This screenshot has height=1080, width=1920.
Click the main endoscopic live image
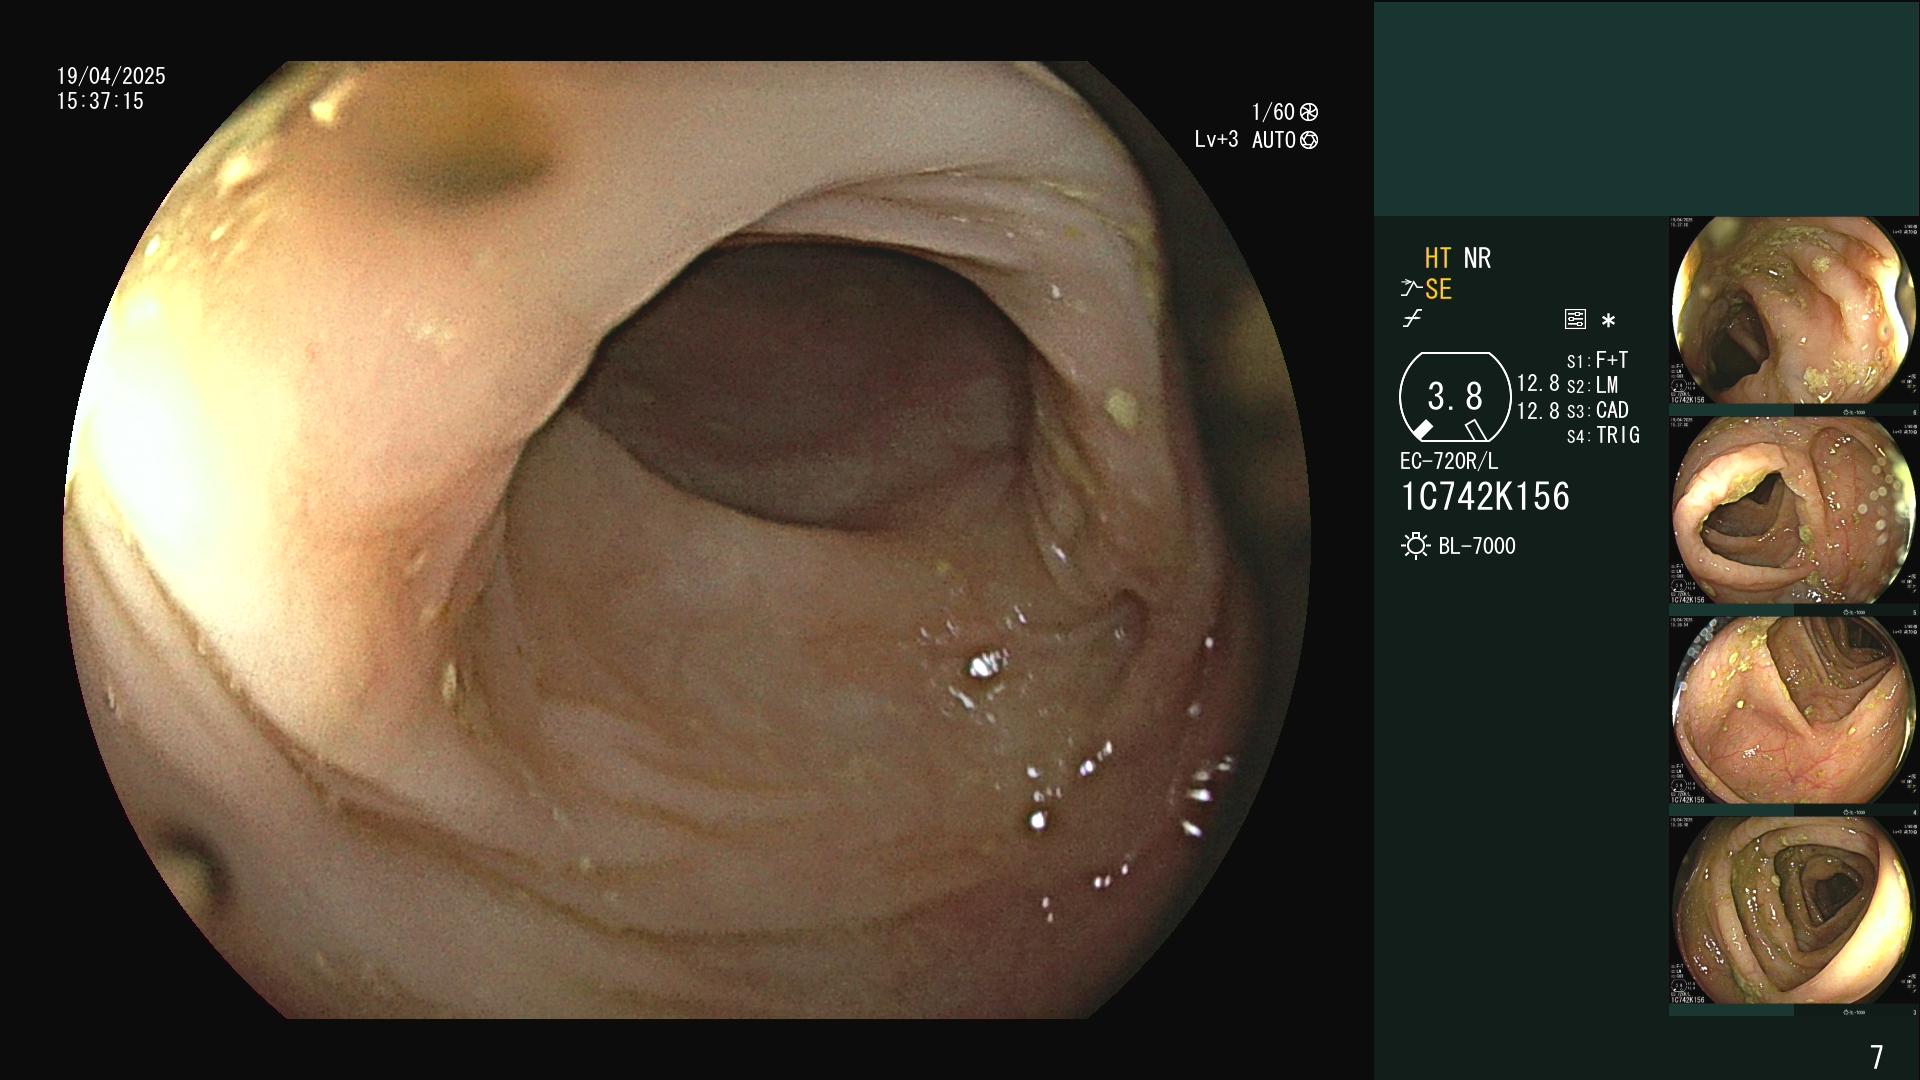(687, 540)
